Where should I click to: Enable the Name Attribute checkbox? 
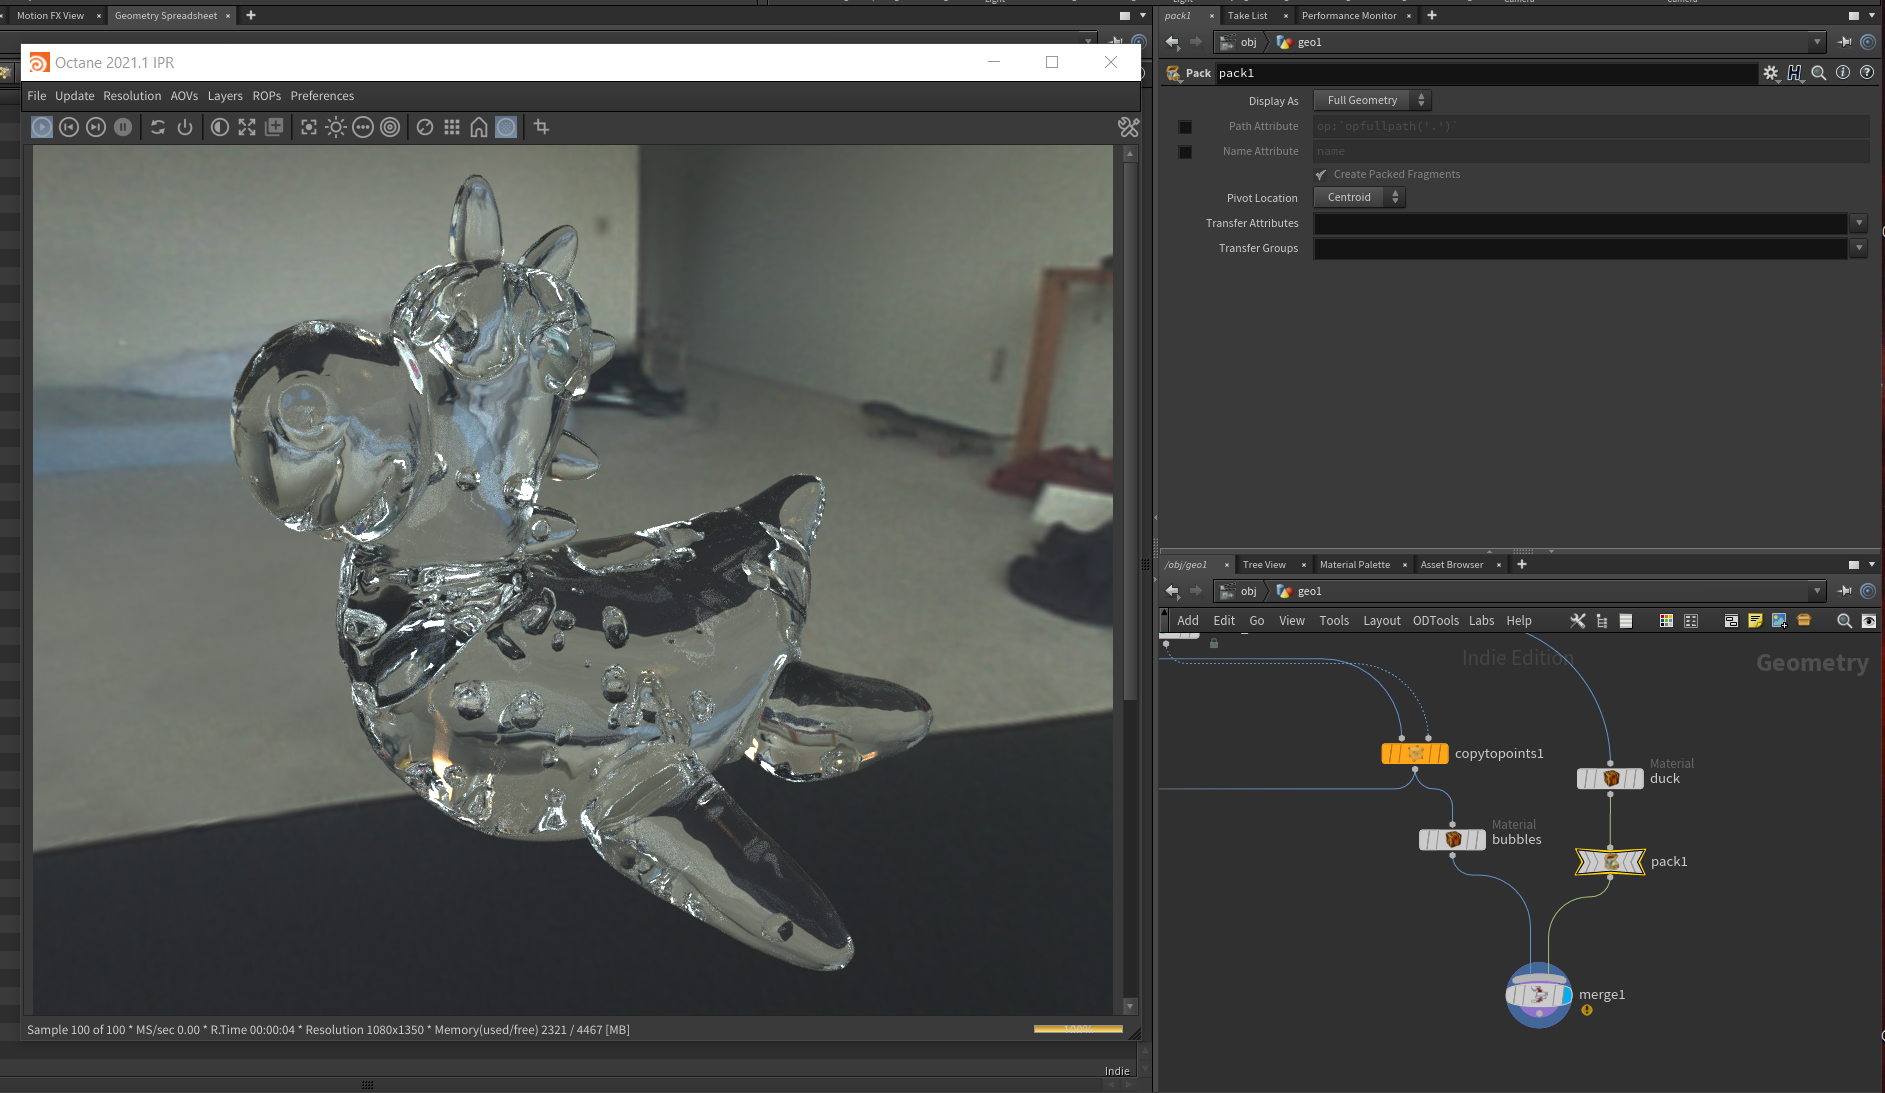click(x=1185, y=152)
